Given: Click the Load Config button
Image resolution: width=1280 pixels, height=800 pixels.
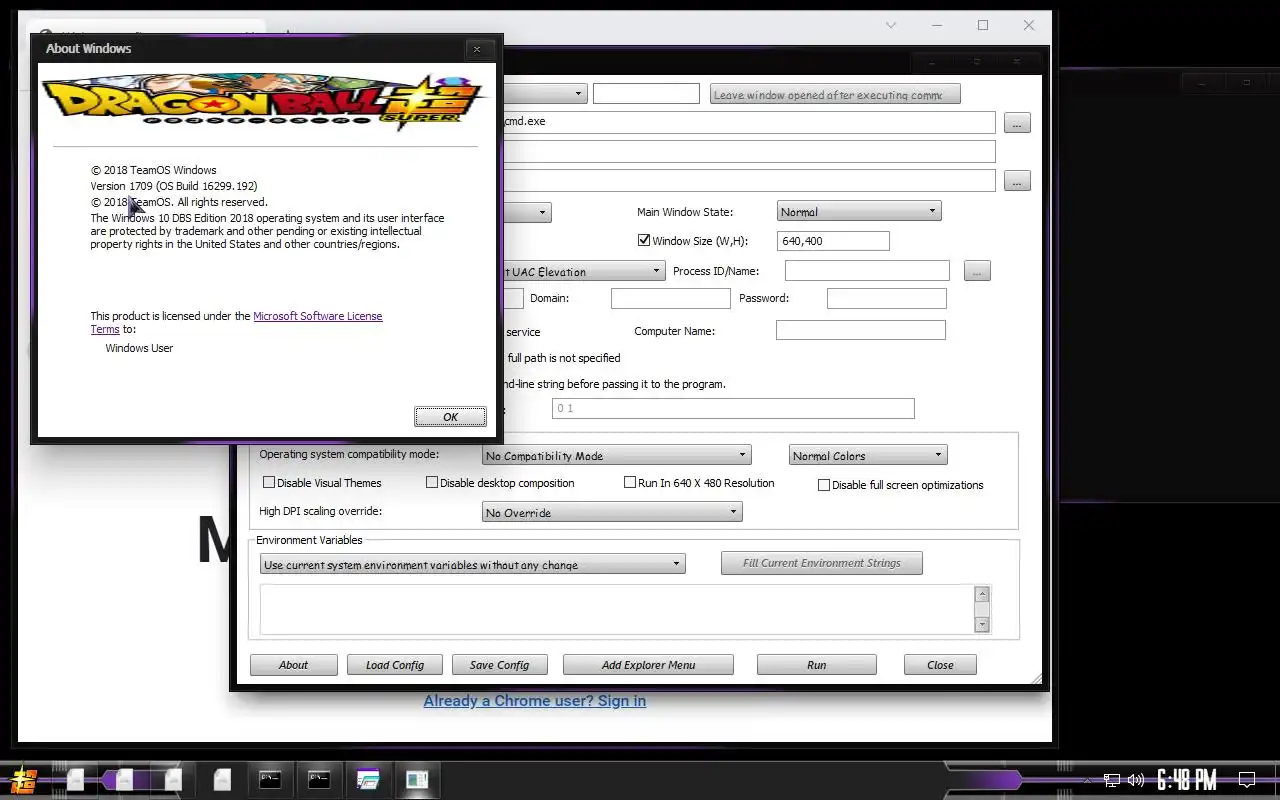Looking at the screenshot, I should pyautogui.click(x=395, y=665).
